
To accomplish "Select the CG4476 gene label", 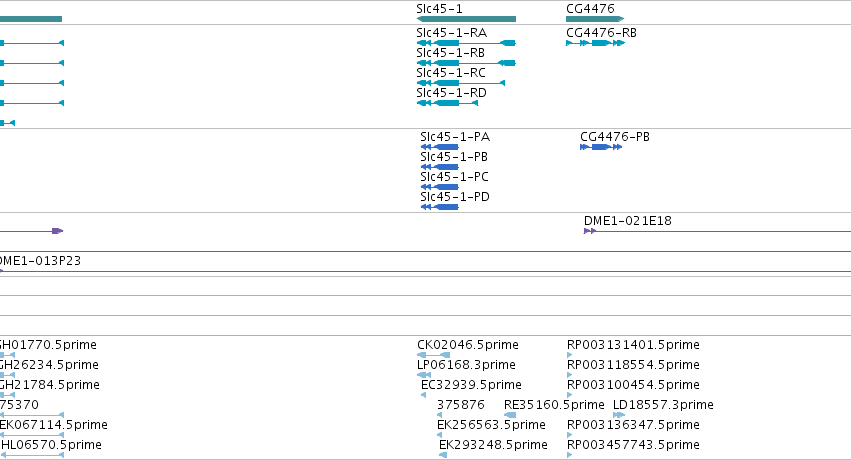I will click(590, 9).
